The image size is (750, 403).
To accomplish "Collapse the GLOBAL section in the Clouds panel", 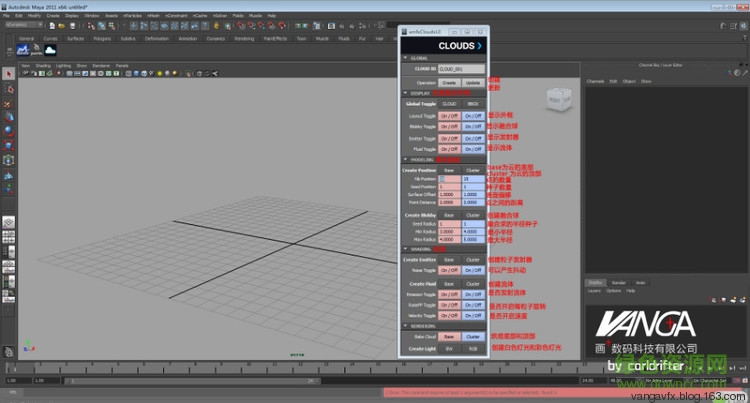I will pyautogui.click(x=405, y=58).
